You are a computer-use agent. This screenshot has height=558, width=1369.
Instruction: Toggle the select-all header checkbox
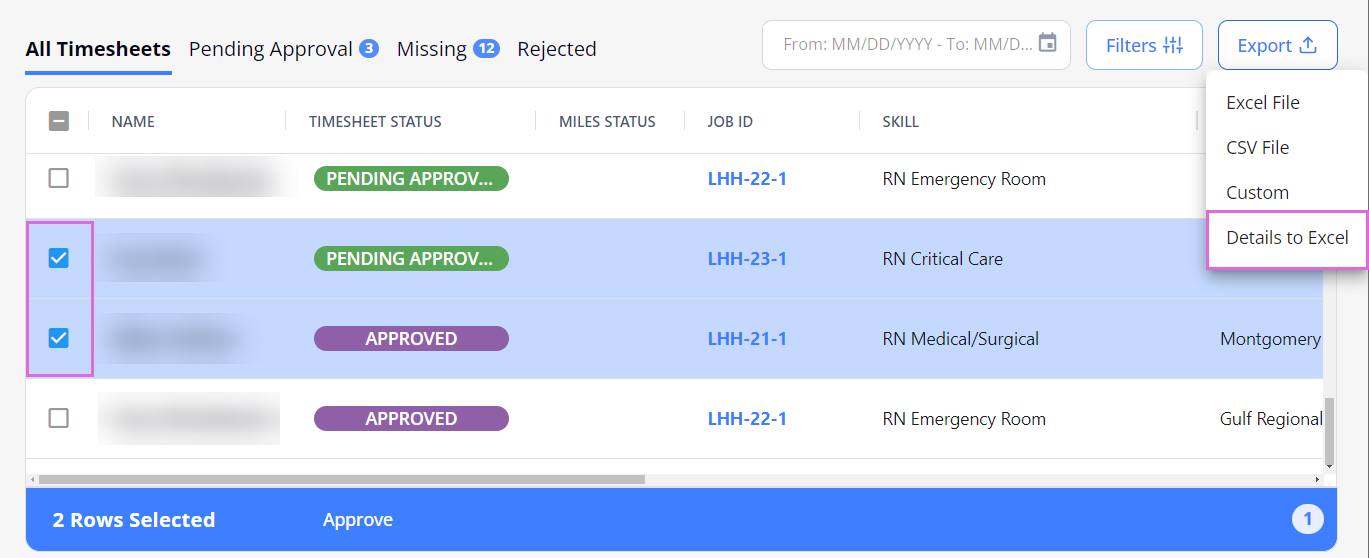(x=59, y=121)
